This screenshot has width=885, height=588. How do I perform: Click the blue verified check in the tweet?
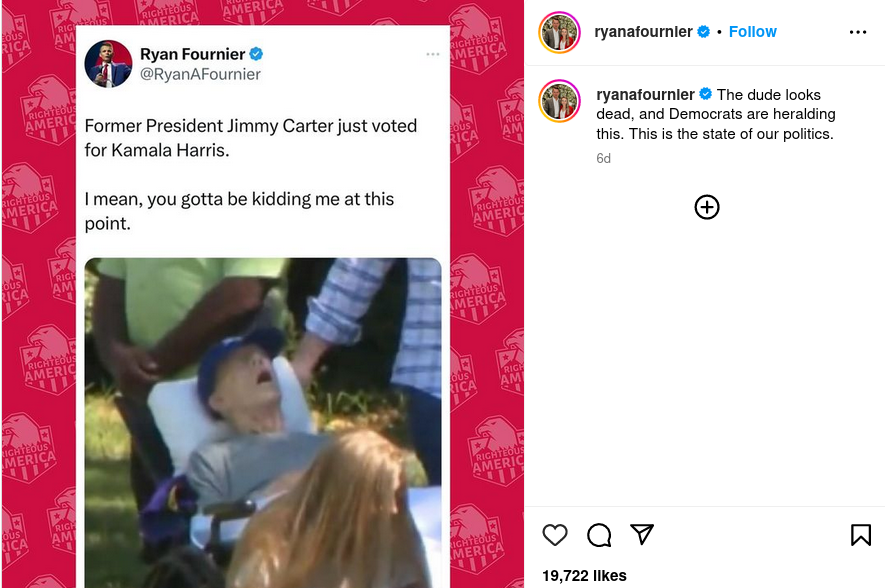pos(256,54)
